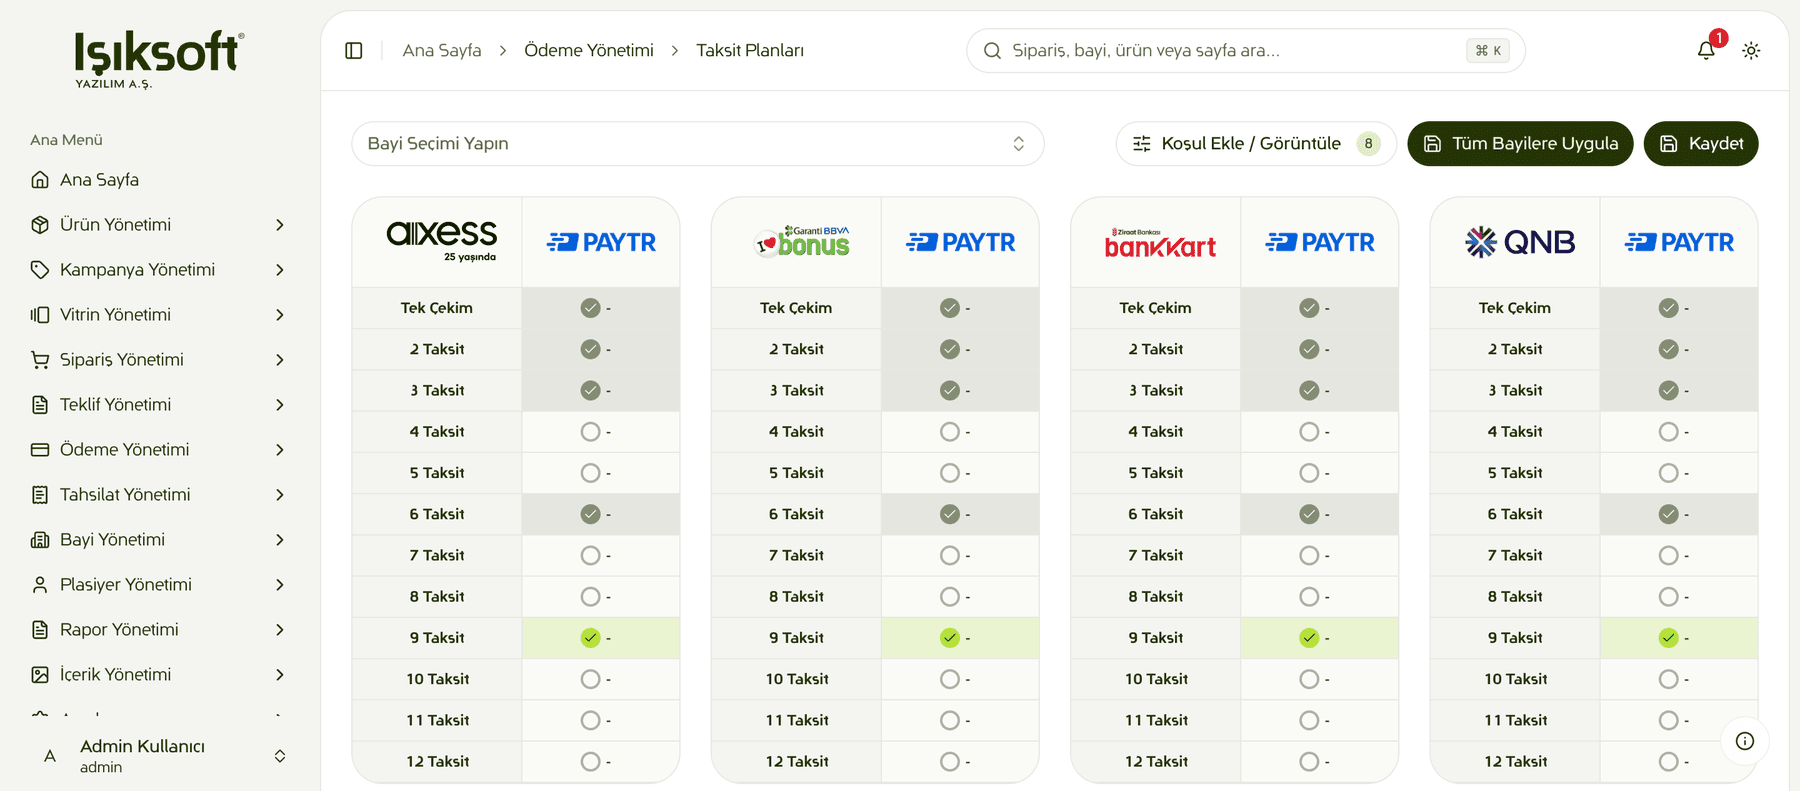Viewport: 1800px width, 791px height.
Task: Expand the Admin Kullanıcı account menu
Action: pos(160,756)
